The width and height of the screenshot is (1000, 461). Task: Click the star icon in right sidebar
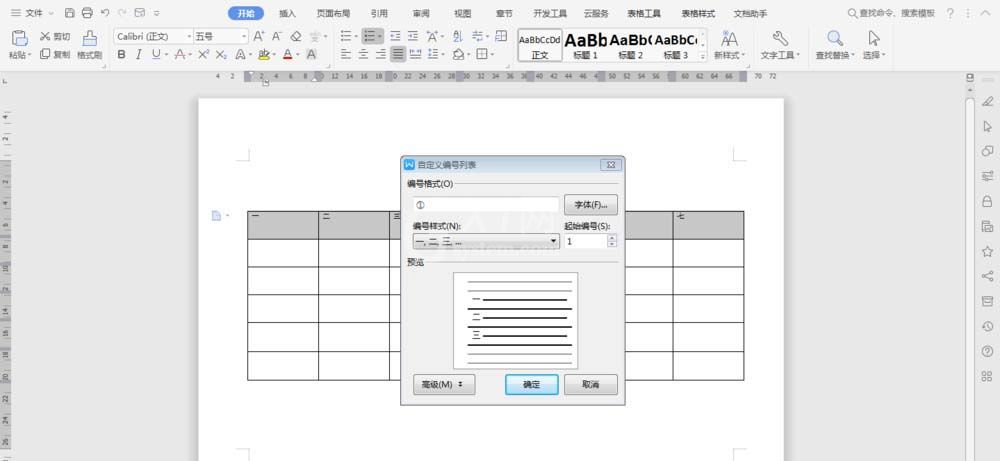pos(987,251)
